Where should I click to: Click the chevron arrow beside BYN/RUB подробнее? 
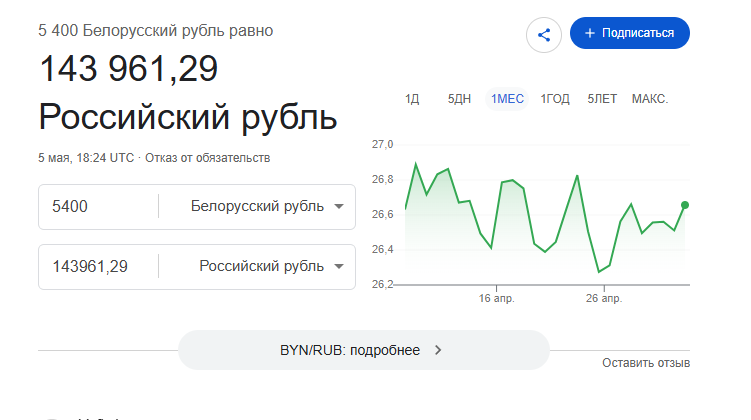click(x=438, y=350)
